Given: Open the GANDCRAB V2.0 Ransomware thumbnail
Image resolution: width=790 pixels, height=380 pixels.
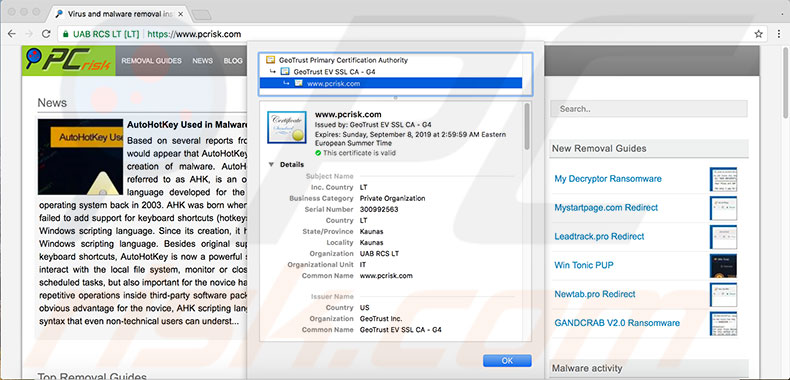Looking at the screenshot, I should pos(723,324).
